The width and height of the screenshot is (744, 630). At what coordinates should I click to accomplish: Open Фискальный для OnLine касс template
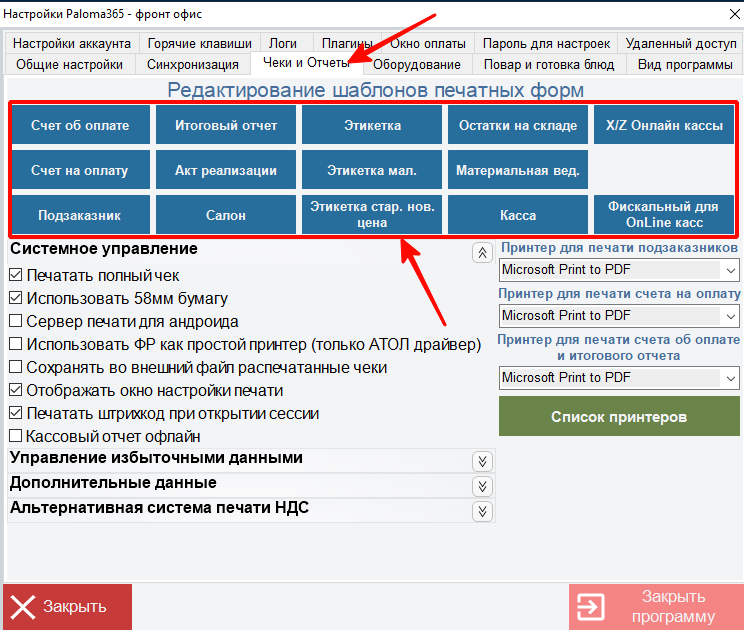(664, 214)
